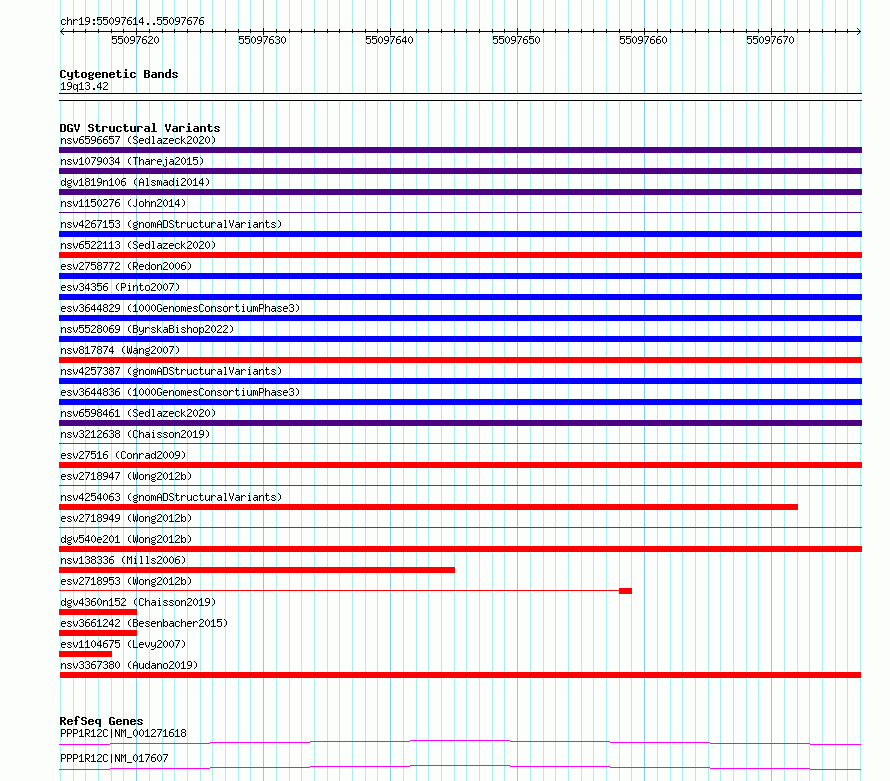Open the nsv1150276 (John2014) entry
The width and height of the screenshot is (890, 781).
click(x=123, y=203)
